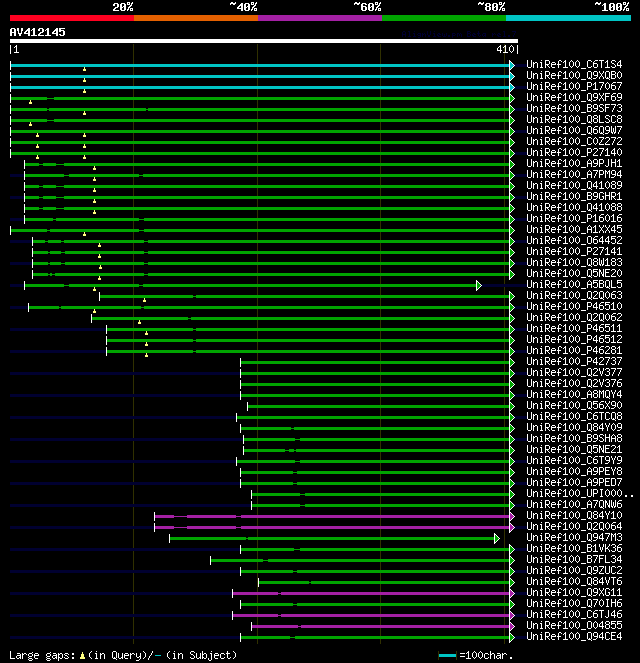Click the UniRef100_Q2Q063 label
Screen dimensions: 640x663
coord(574,295)
